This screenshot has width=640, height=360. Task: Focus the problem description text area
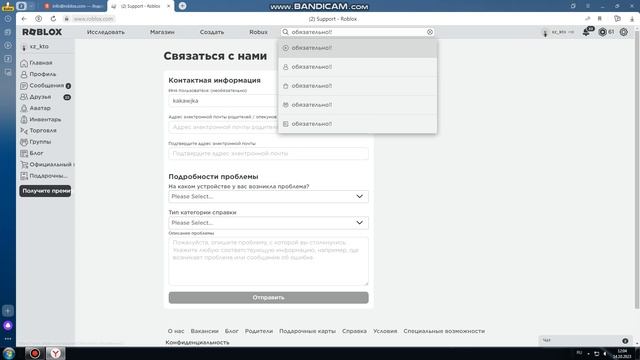click(x=268, y=261)
